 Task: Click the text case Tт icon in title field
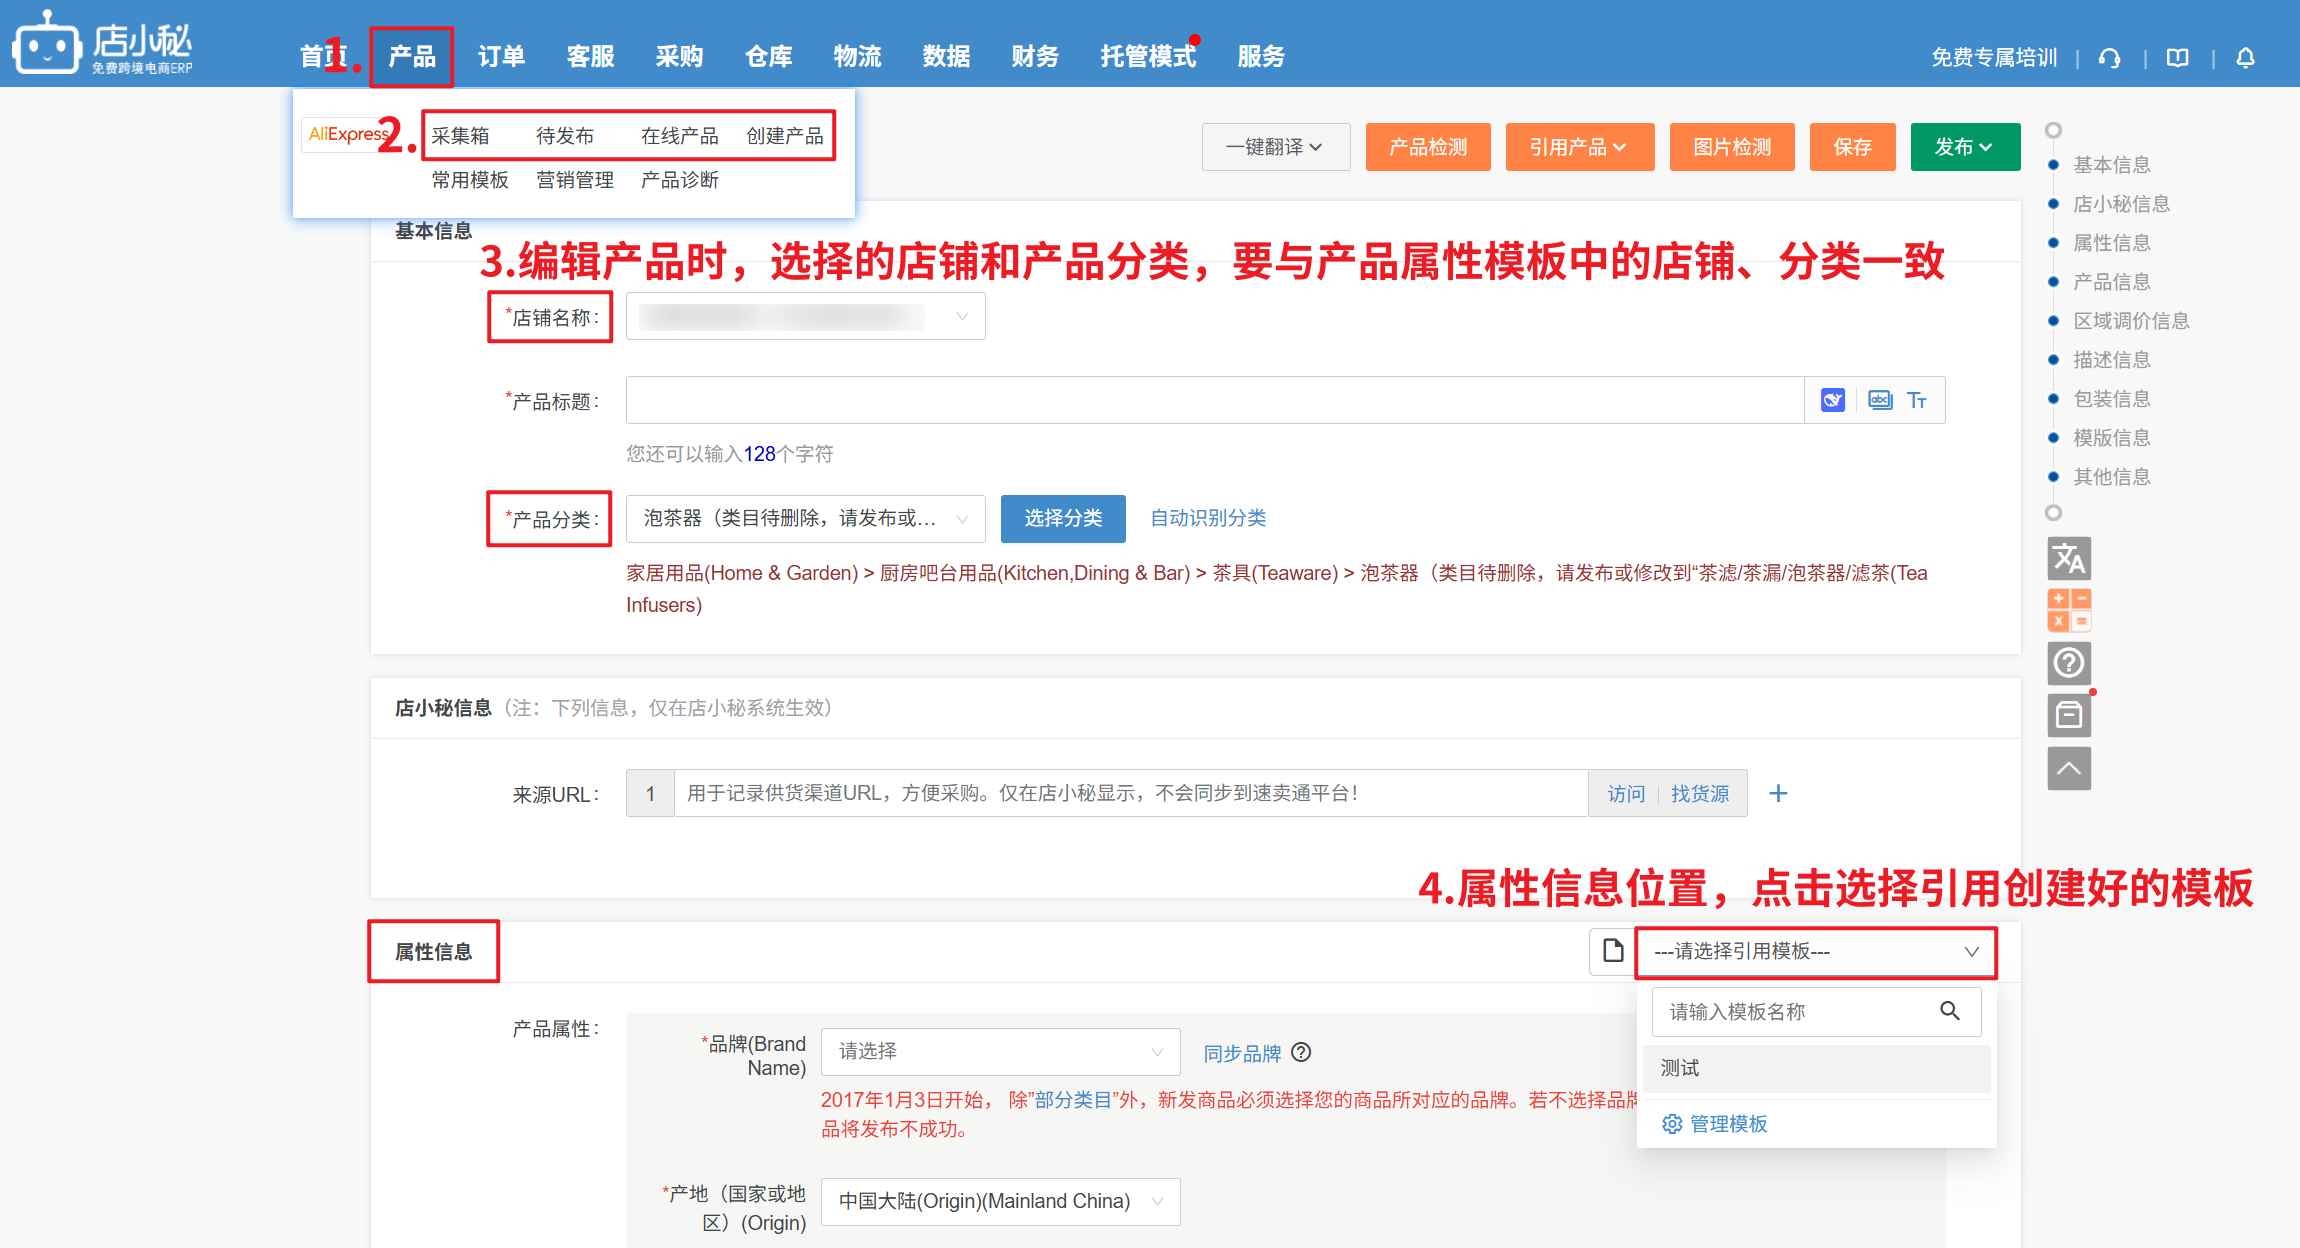[1916, 400]
